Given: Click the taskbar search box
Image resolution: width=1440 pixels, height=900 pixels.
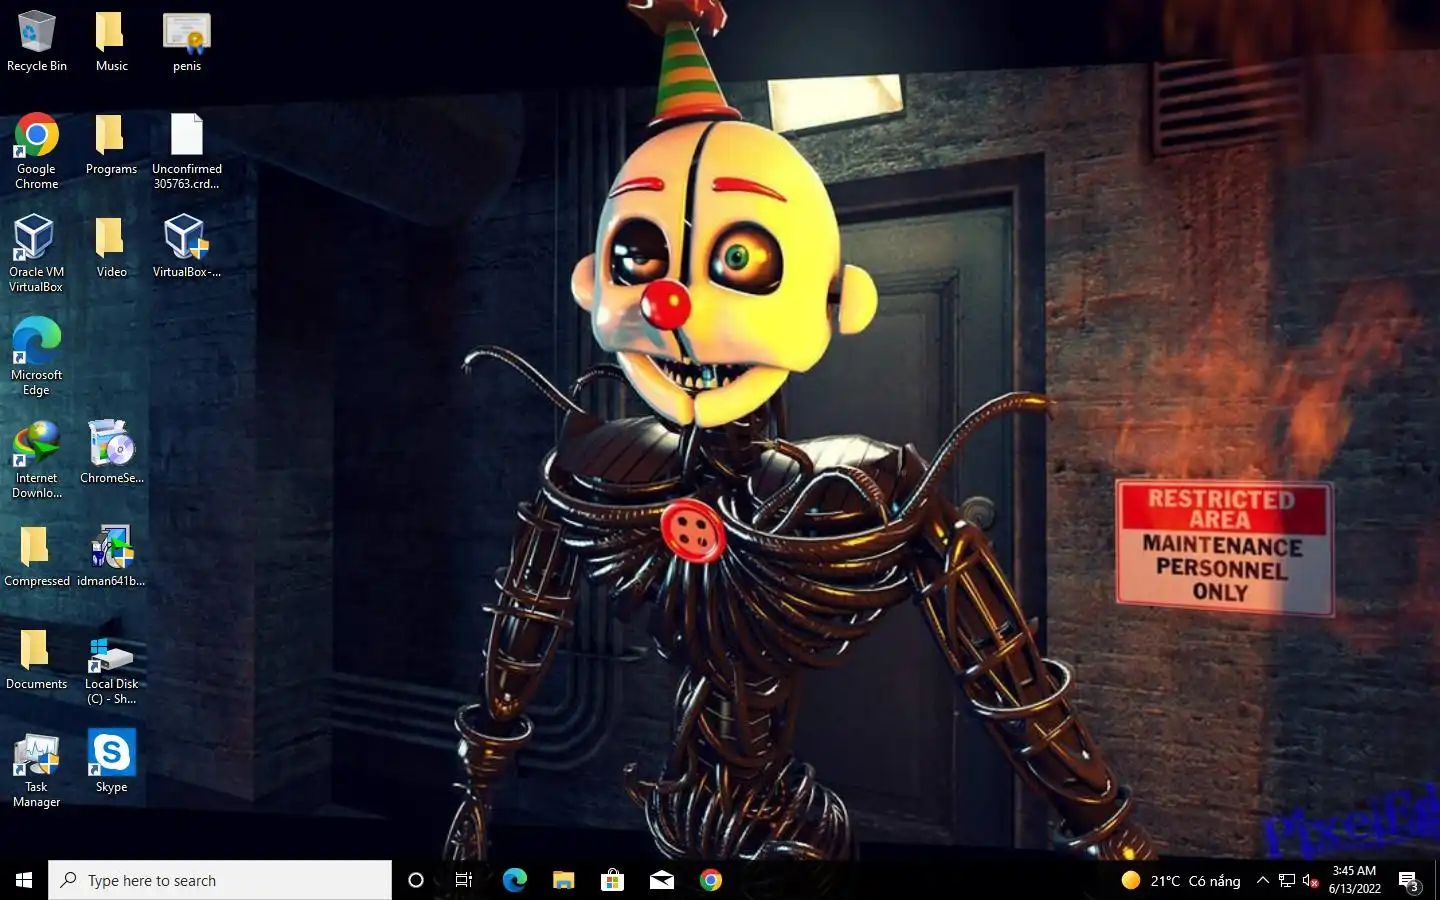Looking at the screenshot, I should (220, 880).
